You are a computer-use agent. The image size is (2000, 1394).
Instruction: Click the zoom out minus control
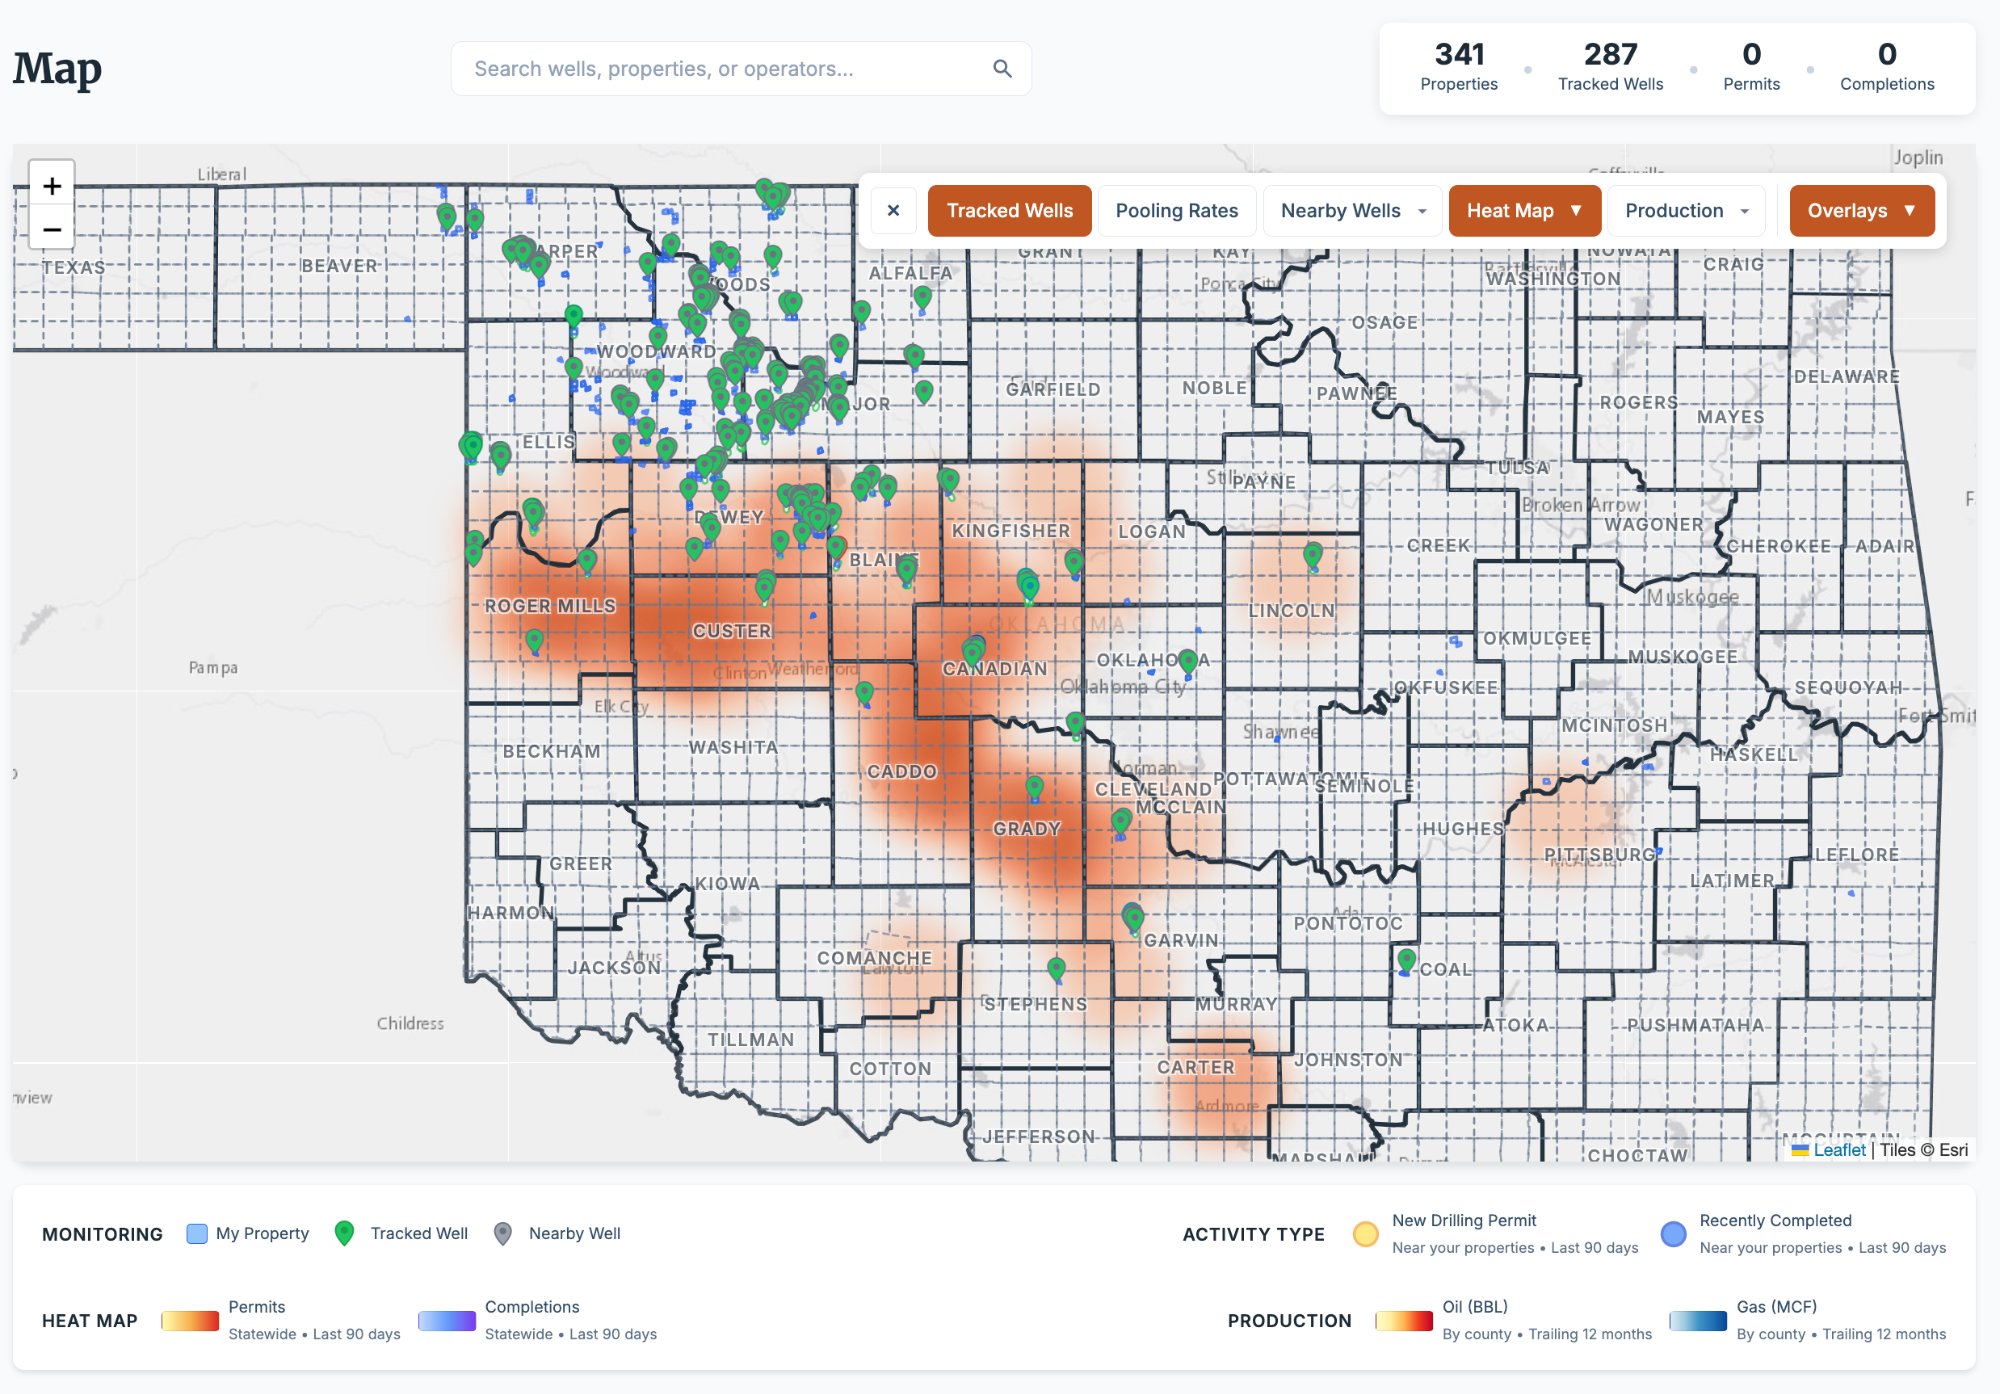point(52,229)
